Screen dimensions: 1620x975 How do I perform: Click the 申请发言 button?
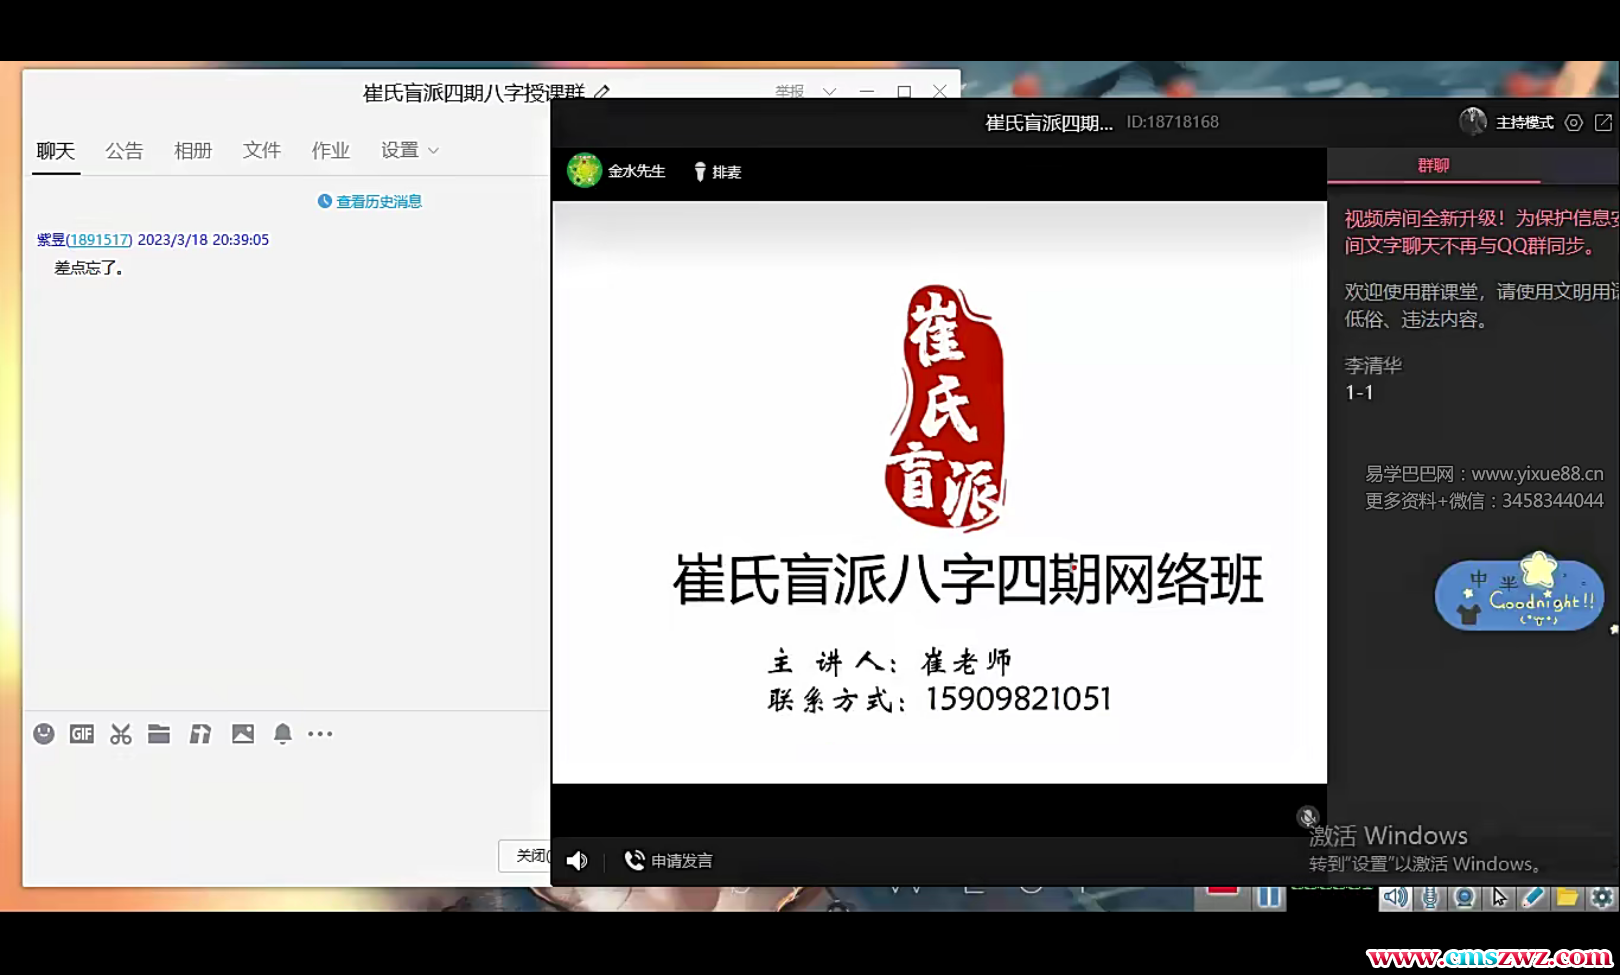click(x=669, y=861)
